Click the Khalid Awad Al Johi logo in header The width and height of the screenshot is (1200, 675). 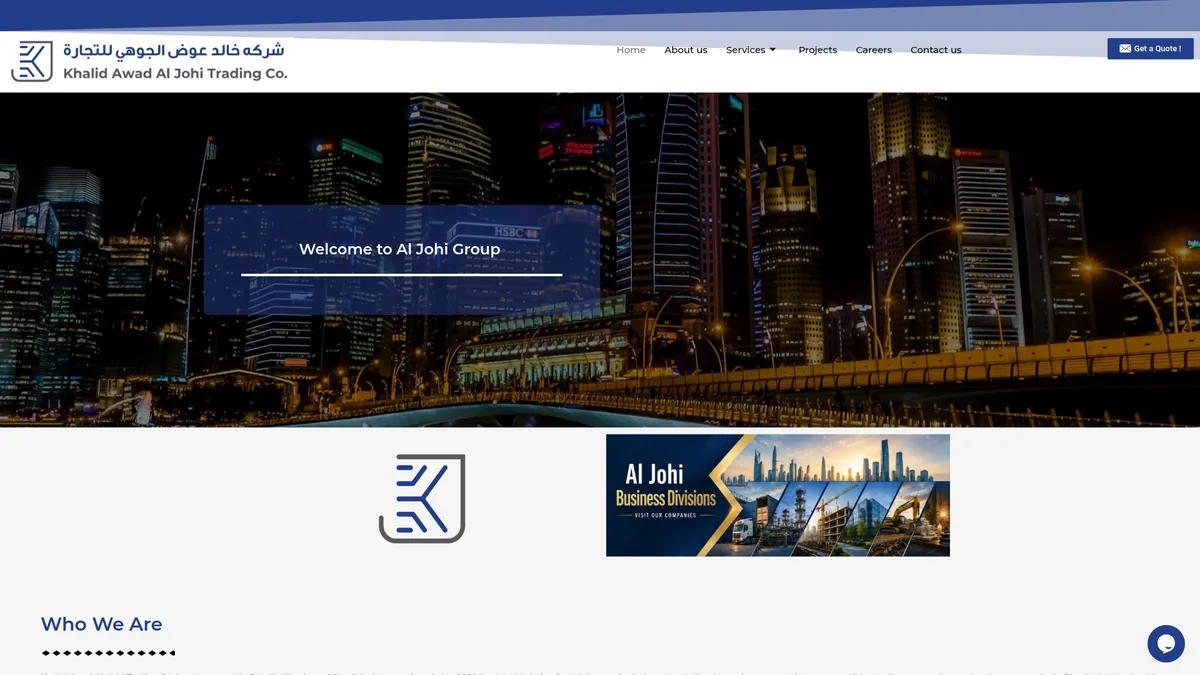pos(149,61)
